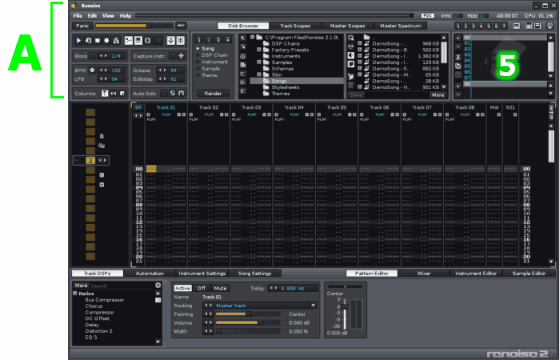
Task: Select the Instrument radio option
Action: [212, 62]
